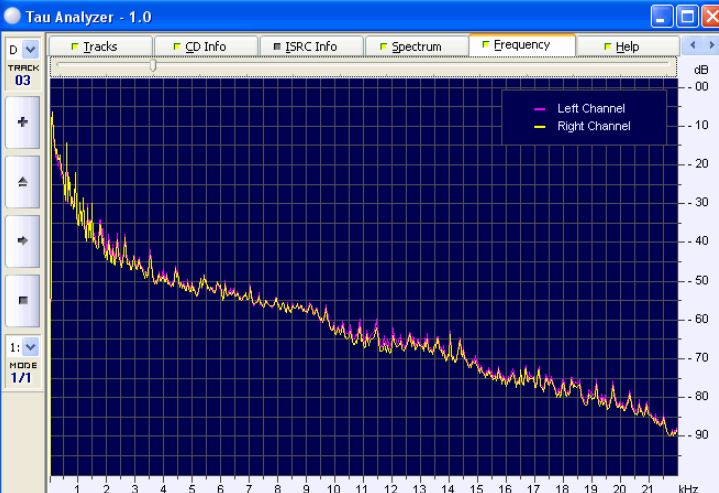Click the slider thumb above the graph
This screenshot has width=719, height=493.
pyautogui.click(x=153, y=66)
